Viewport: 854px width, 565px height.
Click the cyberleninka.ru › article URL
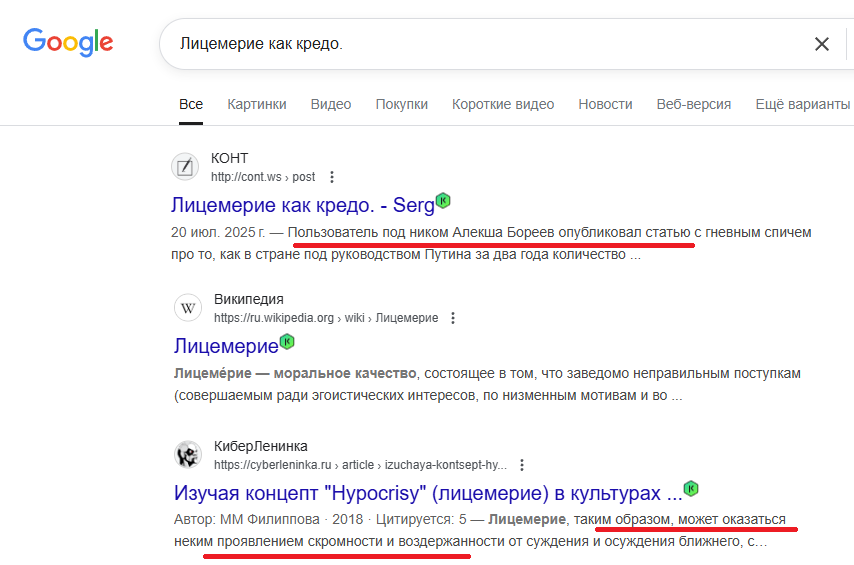point(360,465)
